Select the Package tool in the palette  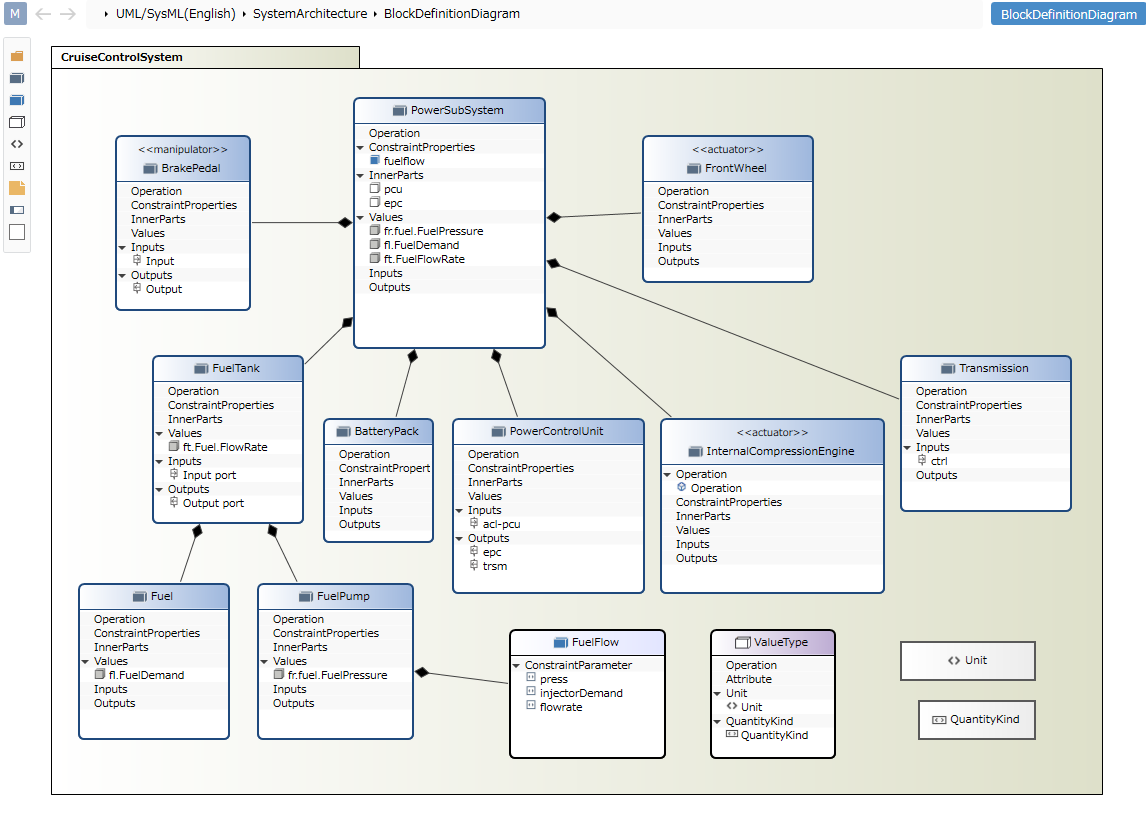click(17, 56)
